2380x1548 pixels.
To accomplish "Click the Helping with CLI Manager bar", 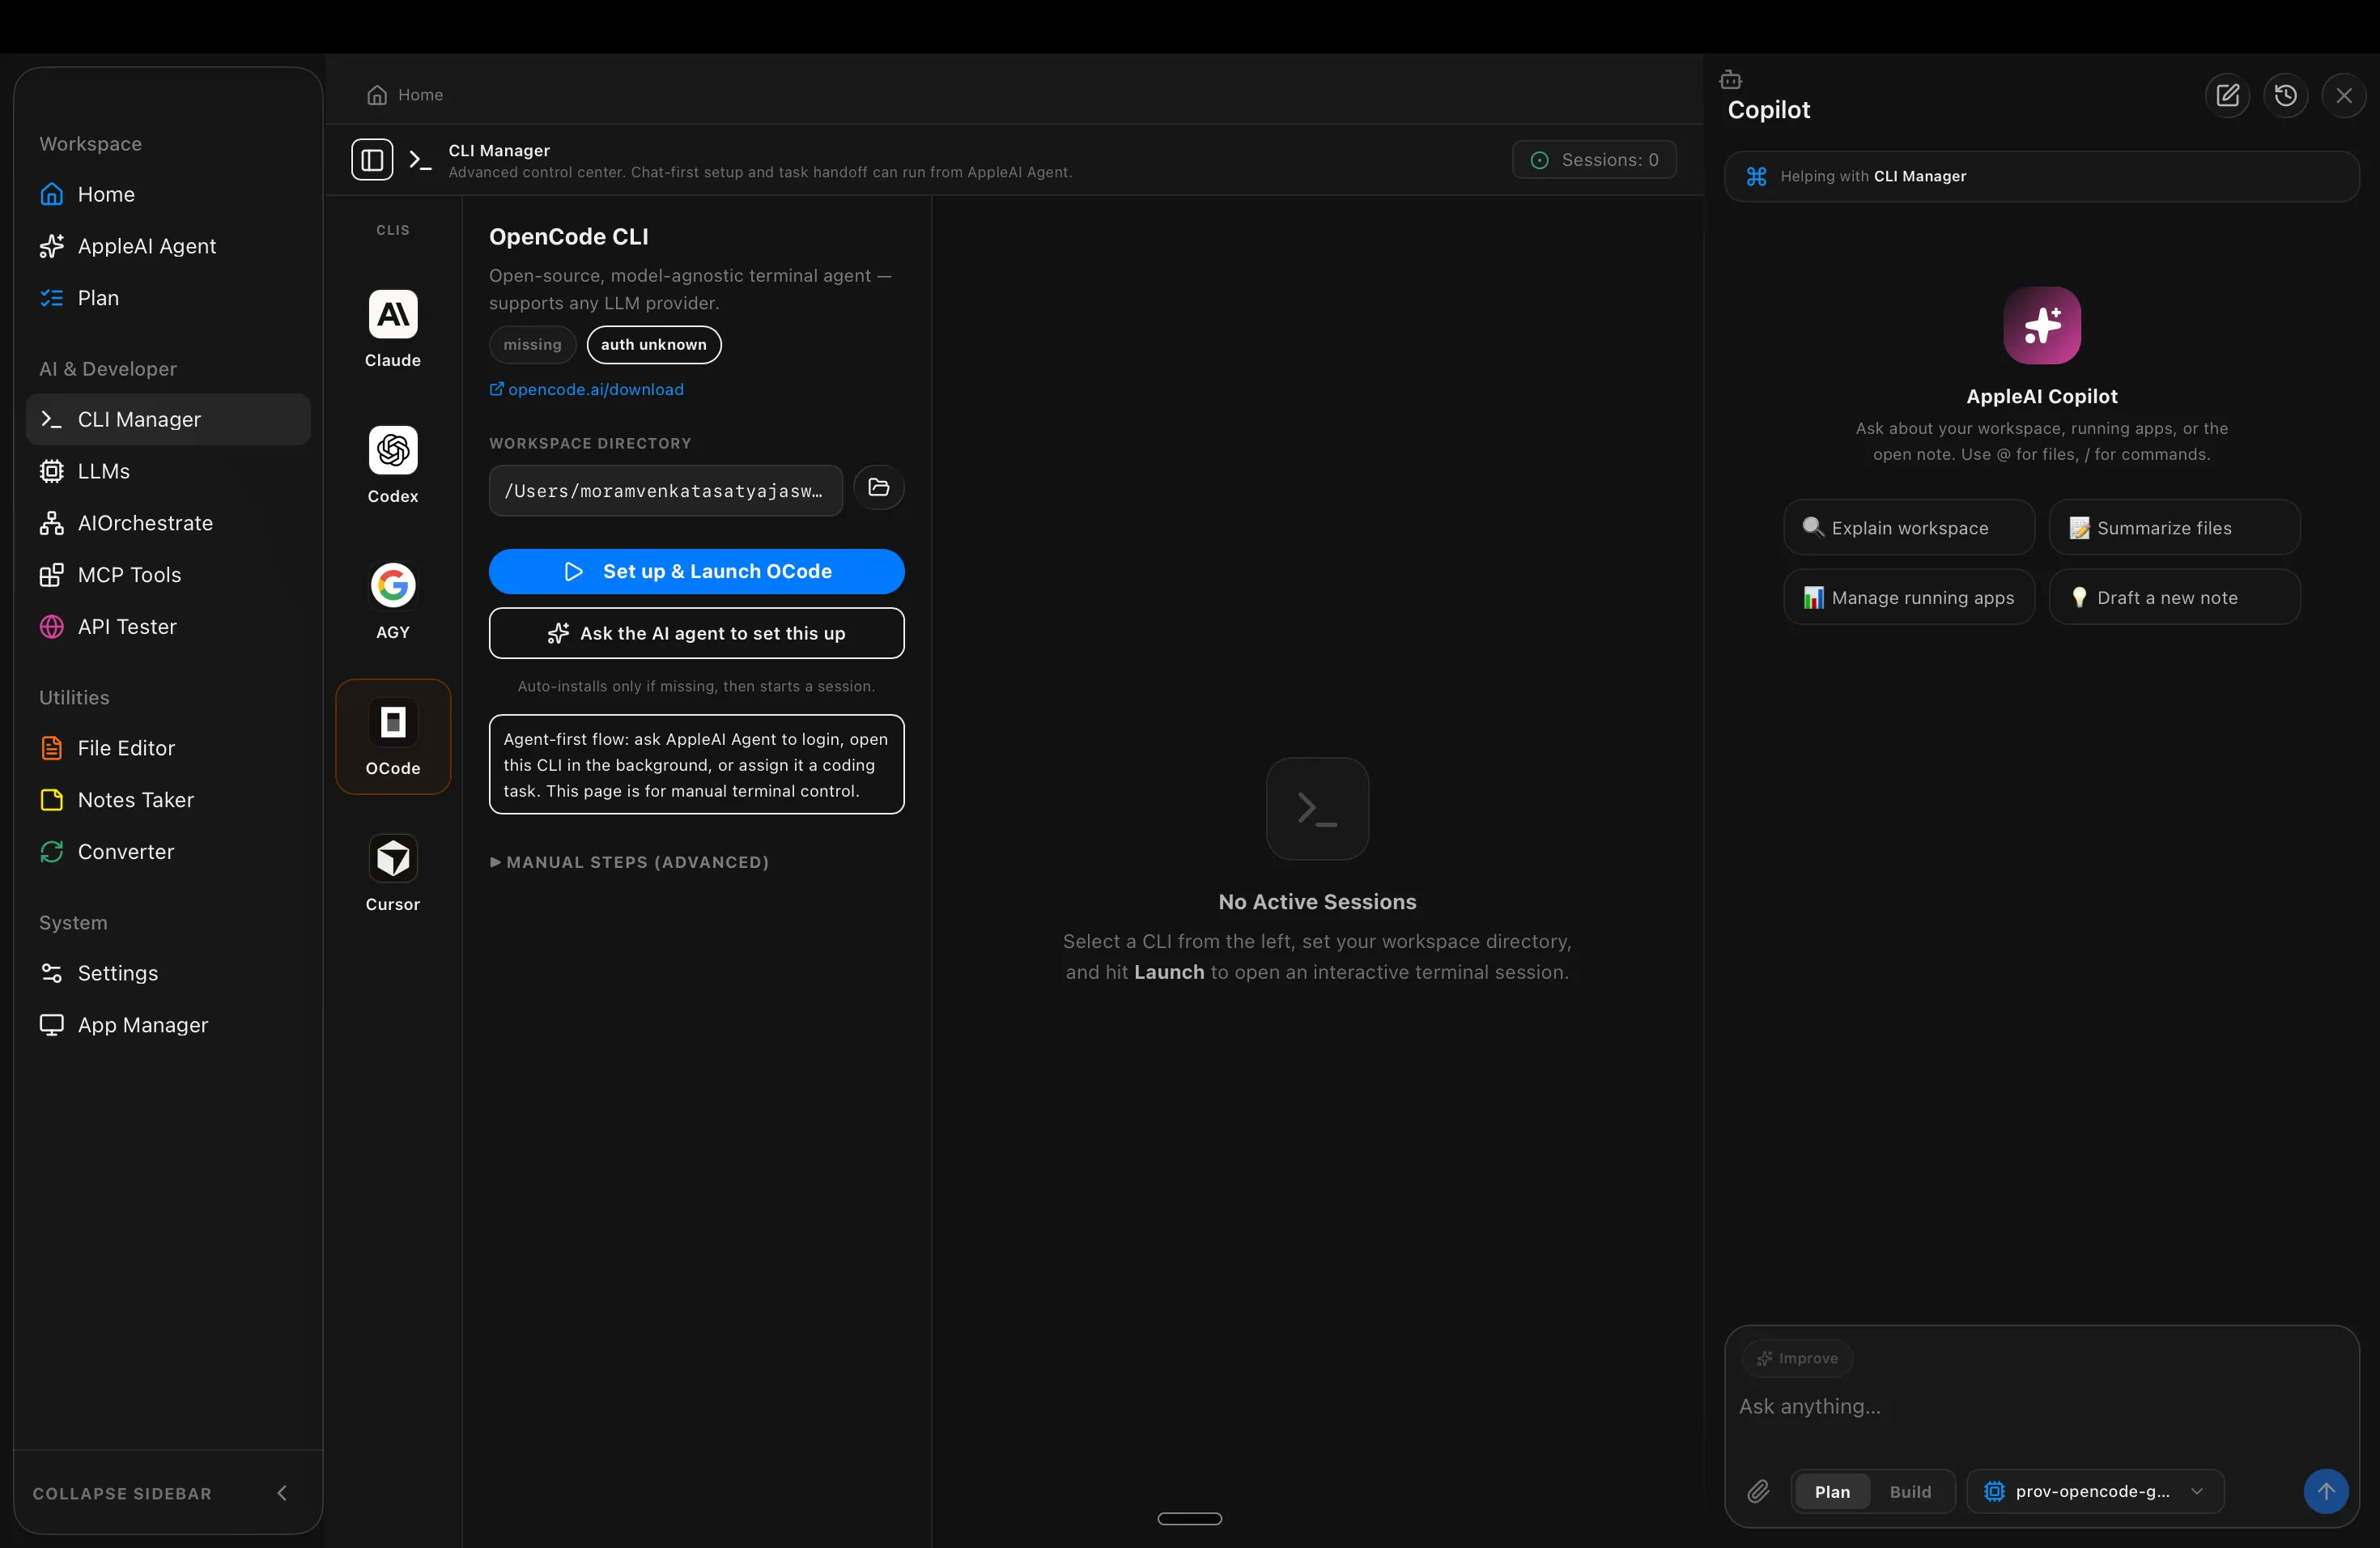I will point(2042,176).
